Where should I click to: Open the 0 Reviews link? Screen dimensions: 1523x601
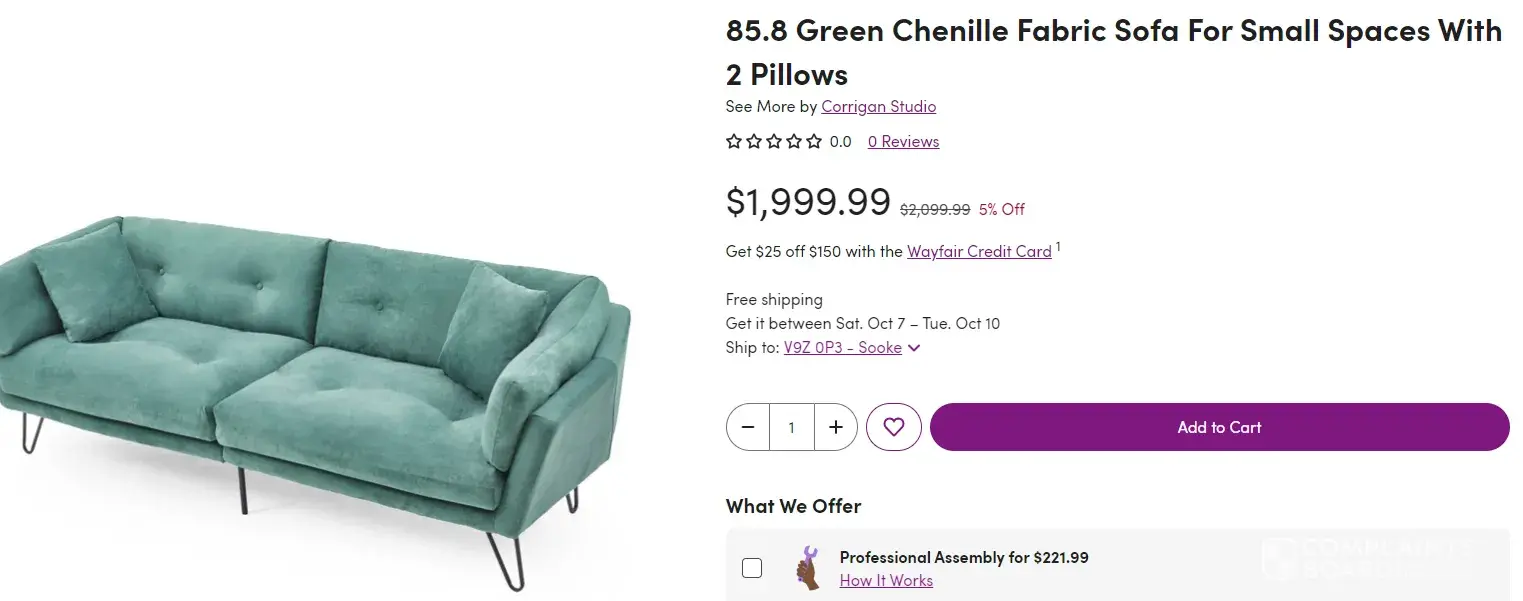click(903, 142)
